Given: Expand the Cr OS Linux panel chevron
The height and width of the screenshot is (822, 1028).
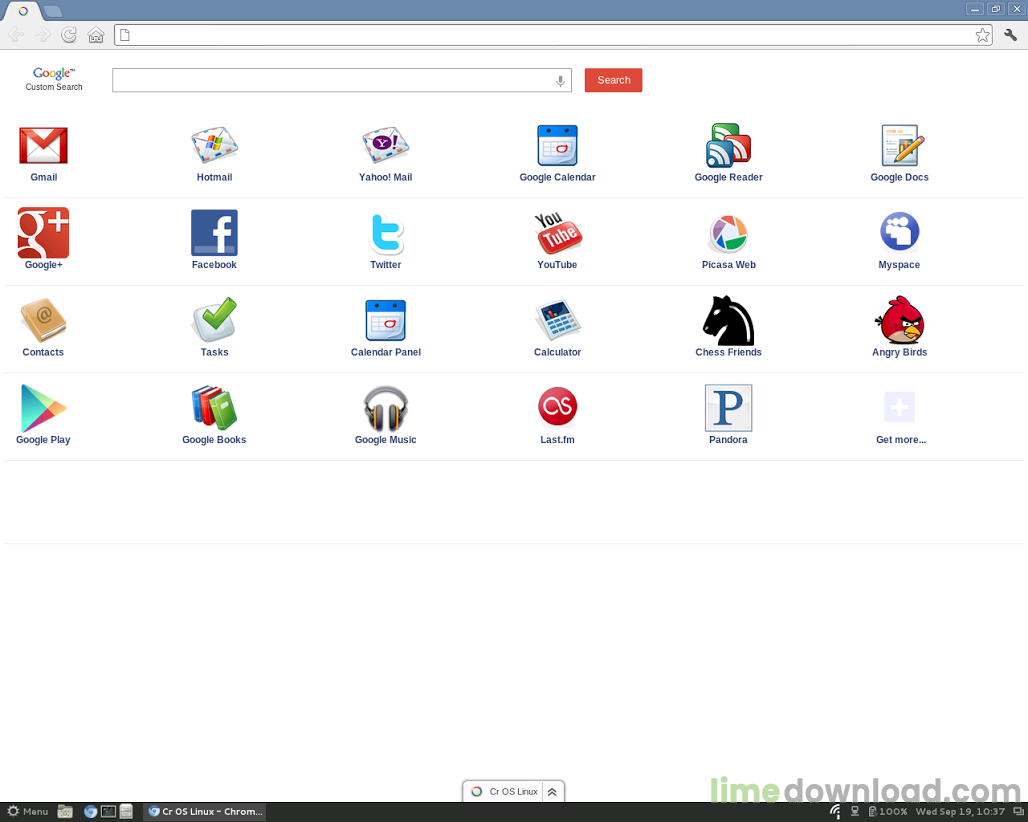Looking at the screenshot, I should tap(552, 792).
